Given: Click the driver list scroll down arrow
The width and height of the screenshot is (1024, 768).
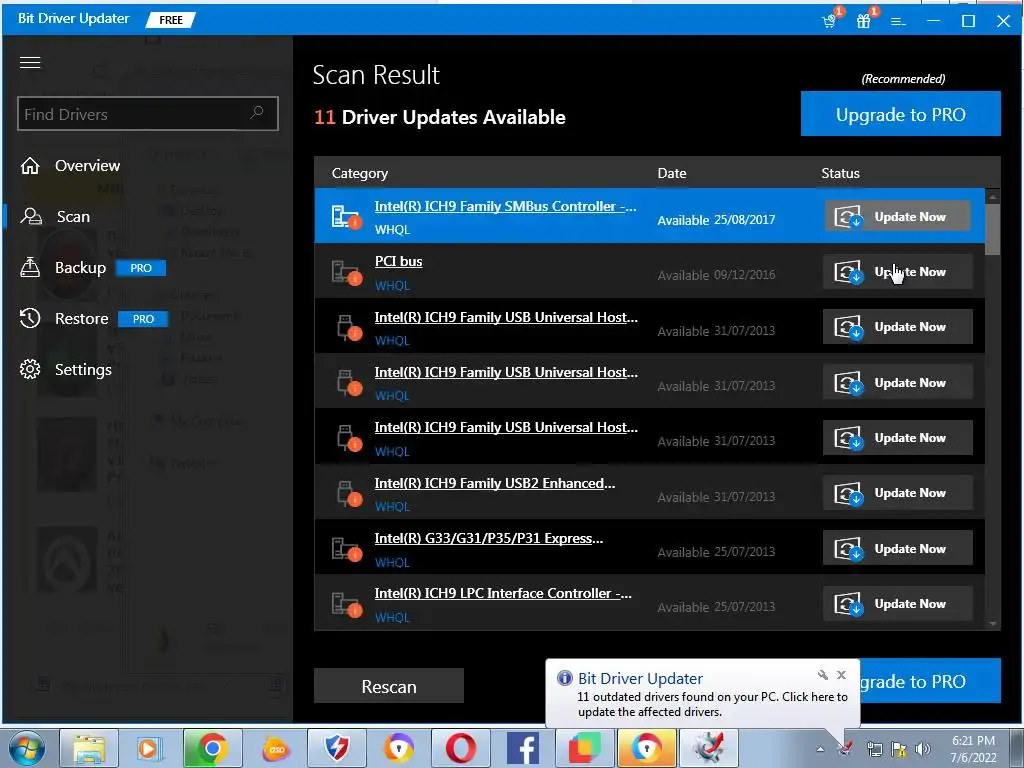Looking at the screenshot, I should (993, 624).
